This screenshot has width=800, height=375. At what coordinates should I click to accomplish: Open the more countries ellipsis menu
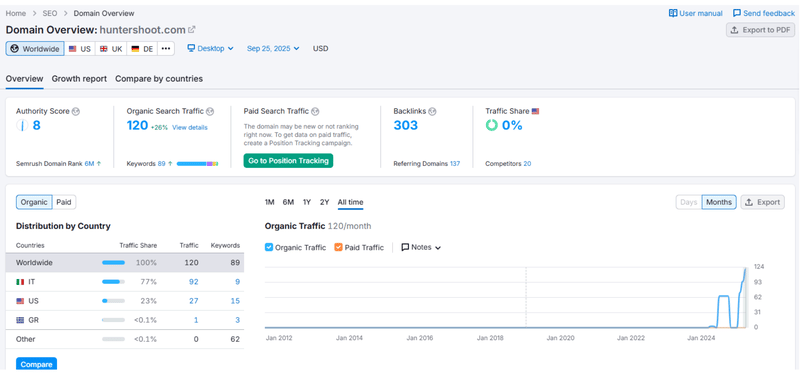click(x=165, y=49)
